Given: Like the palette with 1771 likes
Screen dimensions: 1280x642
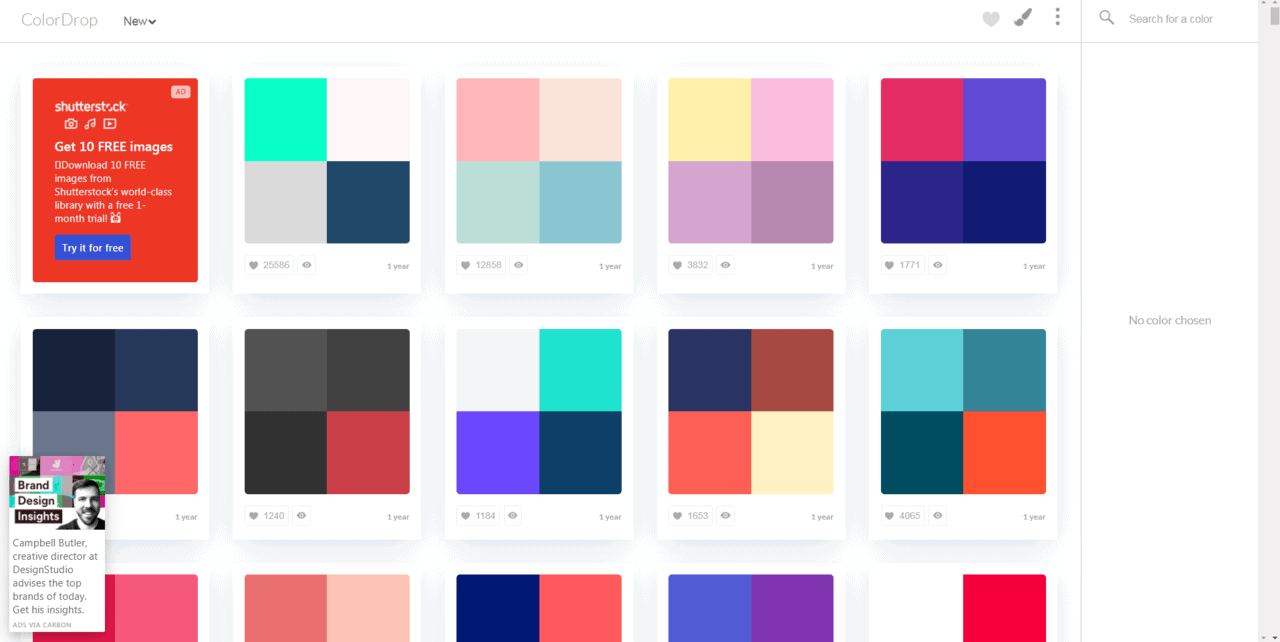Looking at the screenshot, I should 902,265.
